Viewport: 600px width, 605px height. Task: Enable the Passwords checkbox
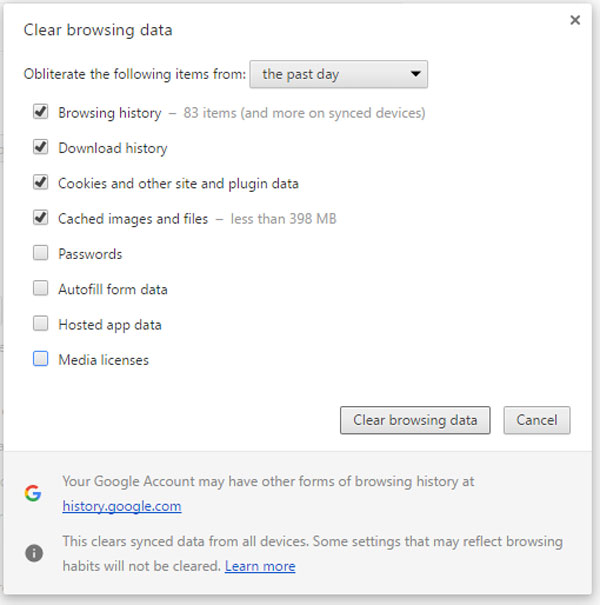(x=41, y=254)
